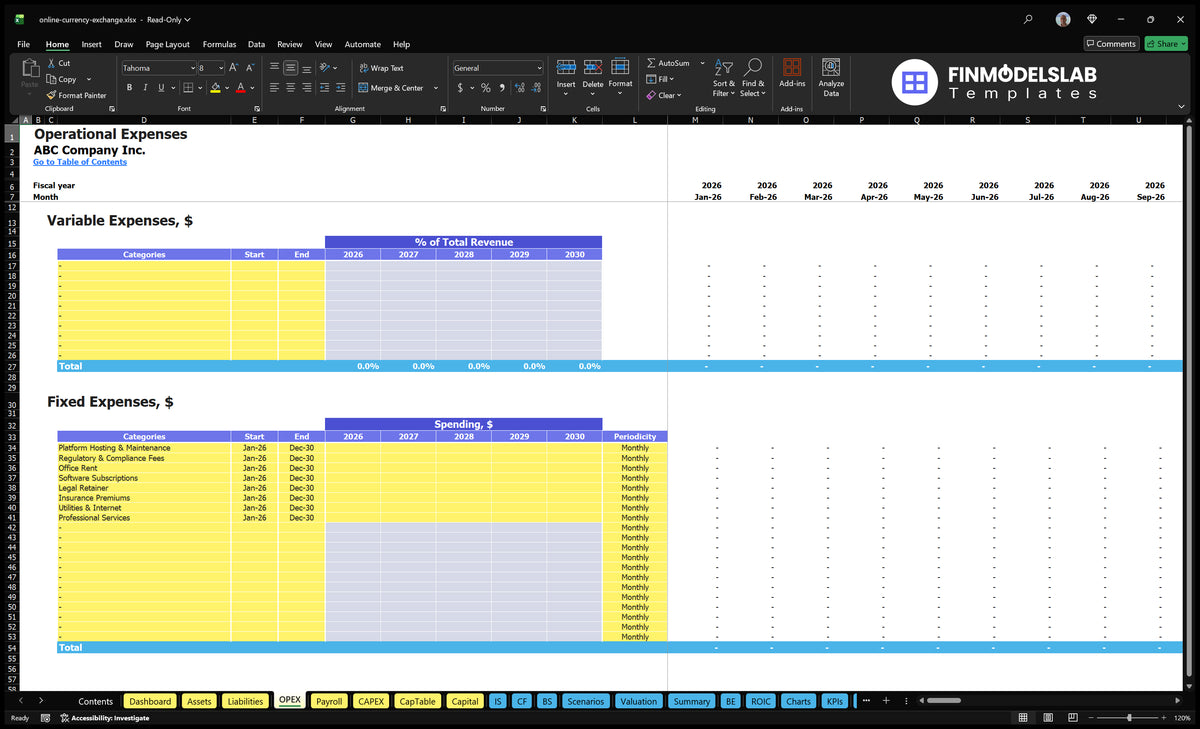The height and width of the screenshot is (729, 1200).
Task: Click the Share button
Action: [1166, 44]
